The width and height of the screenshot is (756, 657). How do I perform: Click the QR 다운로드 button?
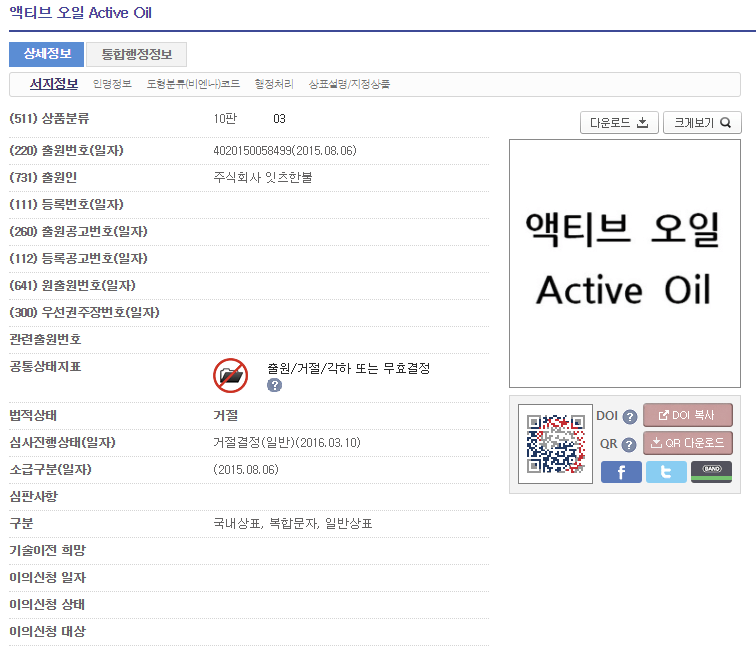coord(688,444)
